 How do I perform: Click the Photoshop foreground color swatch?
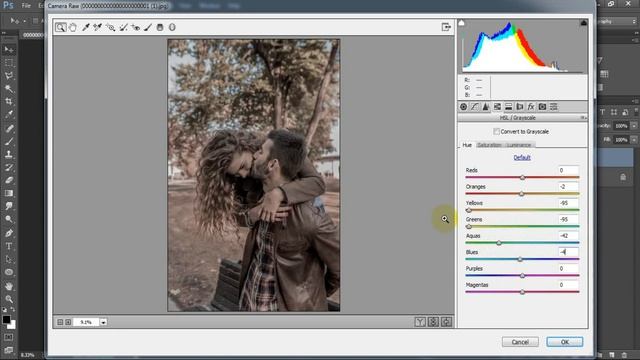pos(6,320)
